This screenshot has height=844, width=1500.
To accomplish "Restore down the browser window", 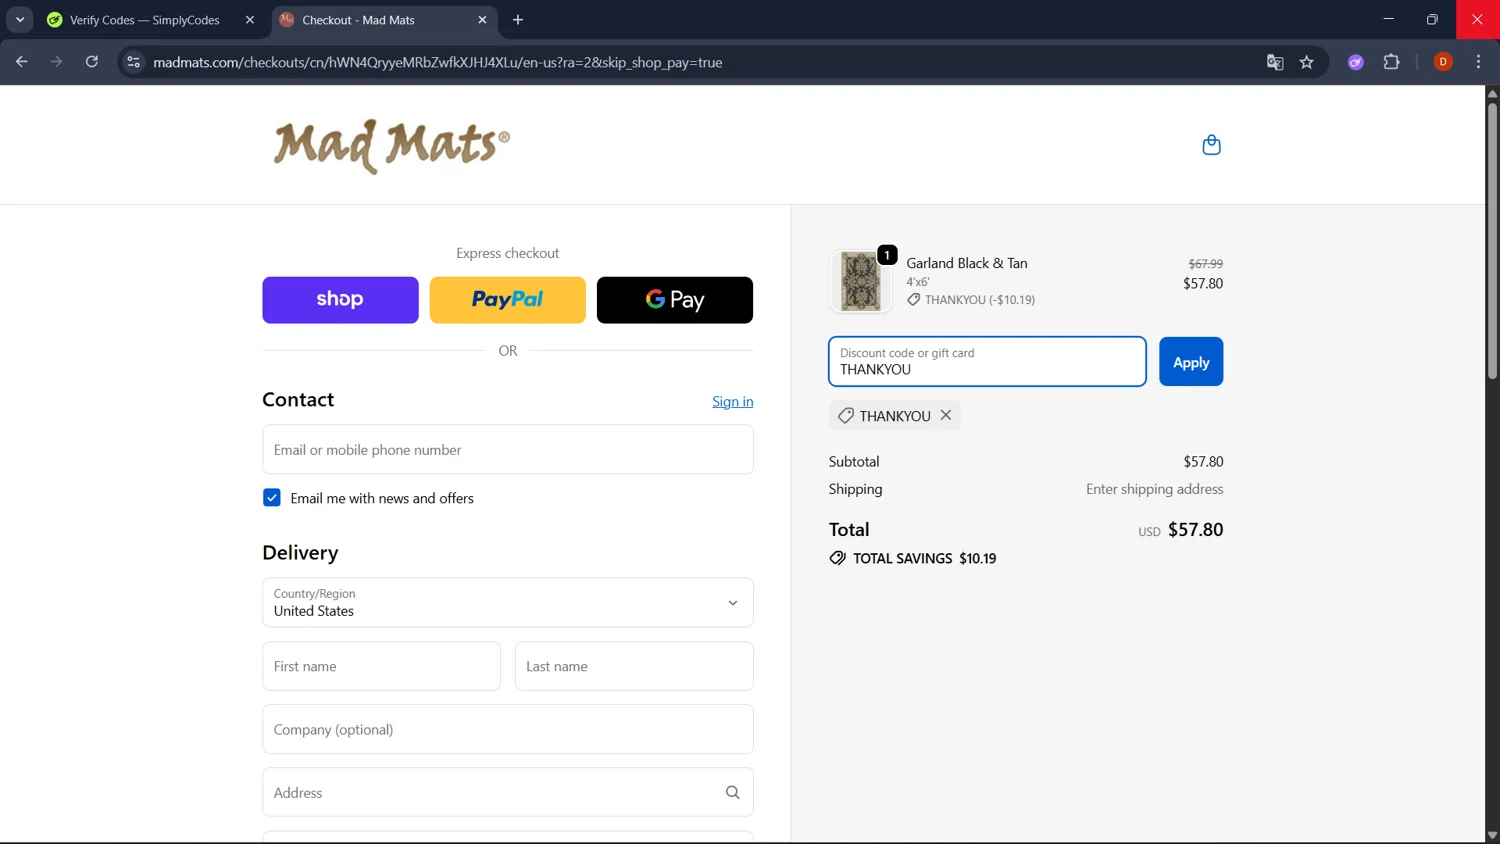I will (1432, 19).
